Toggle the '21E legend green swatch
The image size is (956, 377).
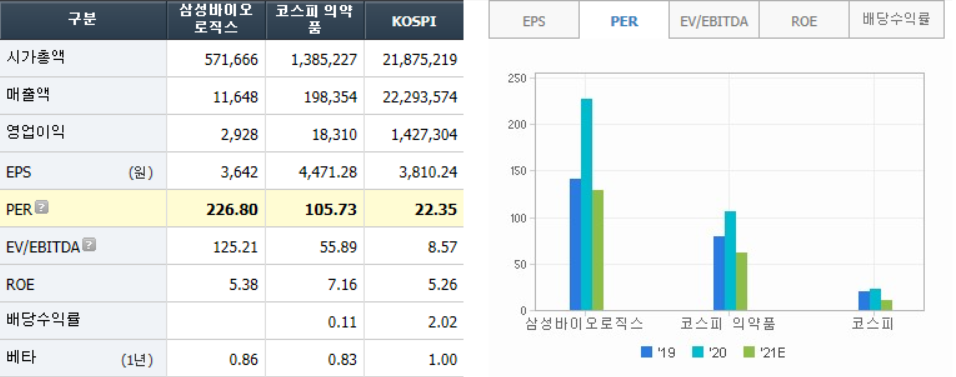point(749,352)
